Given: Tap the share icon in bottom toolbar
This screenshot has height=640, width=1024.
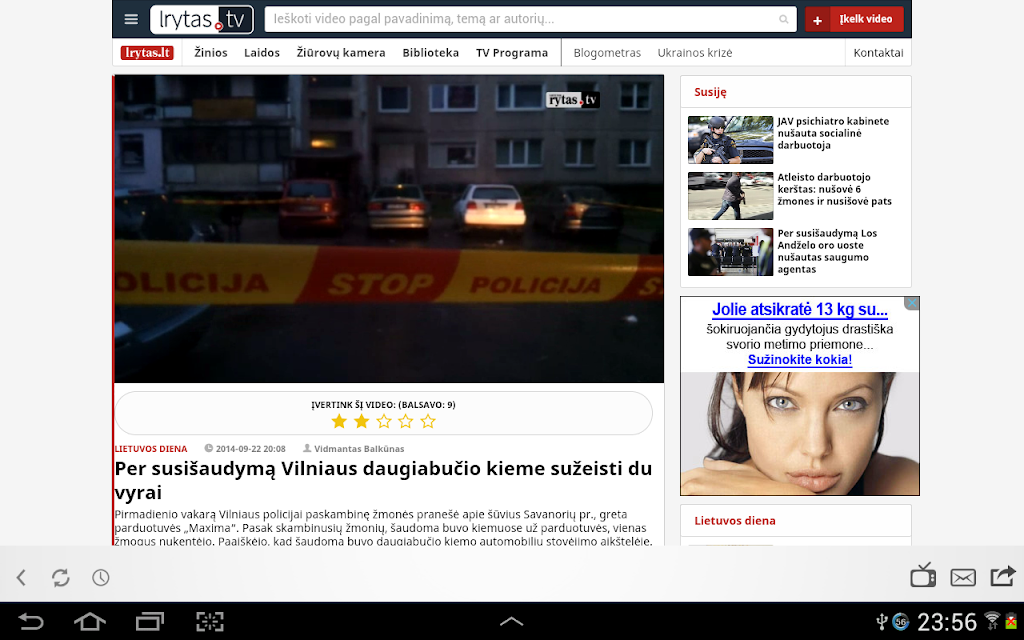Looking at the screenshot, I should tap(1003, 576).
